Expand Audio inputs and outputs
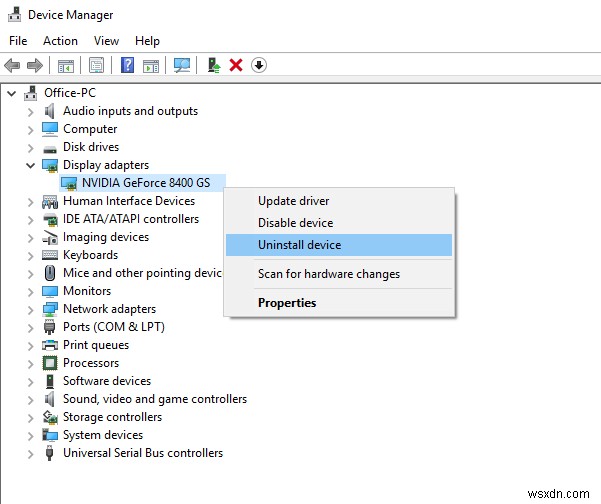This screenshot has height=504, width=601. 31,112
